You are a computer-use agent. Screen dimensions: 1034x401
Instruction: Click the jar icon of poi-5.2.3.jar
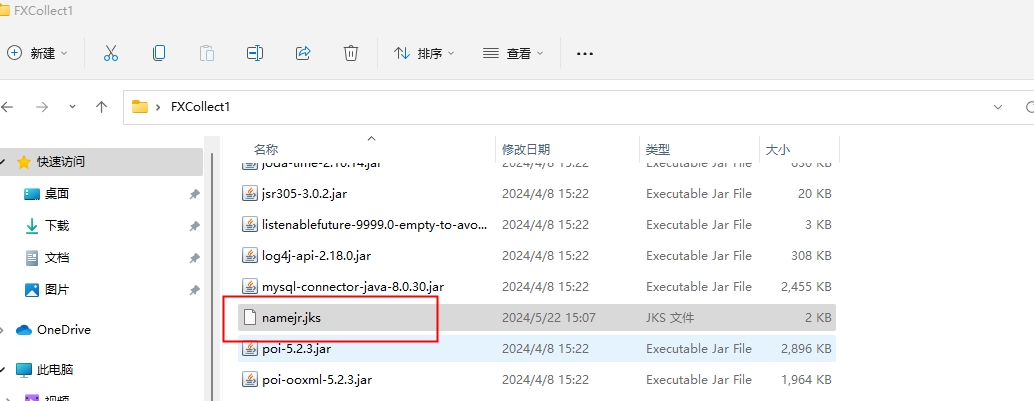[x=249, y=348]
